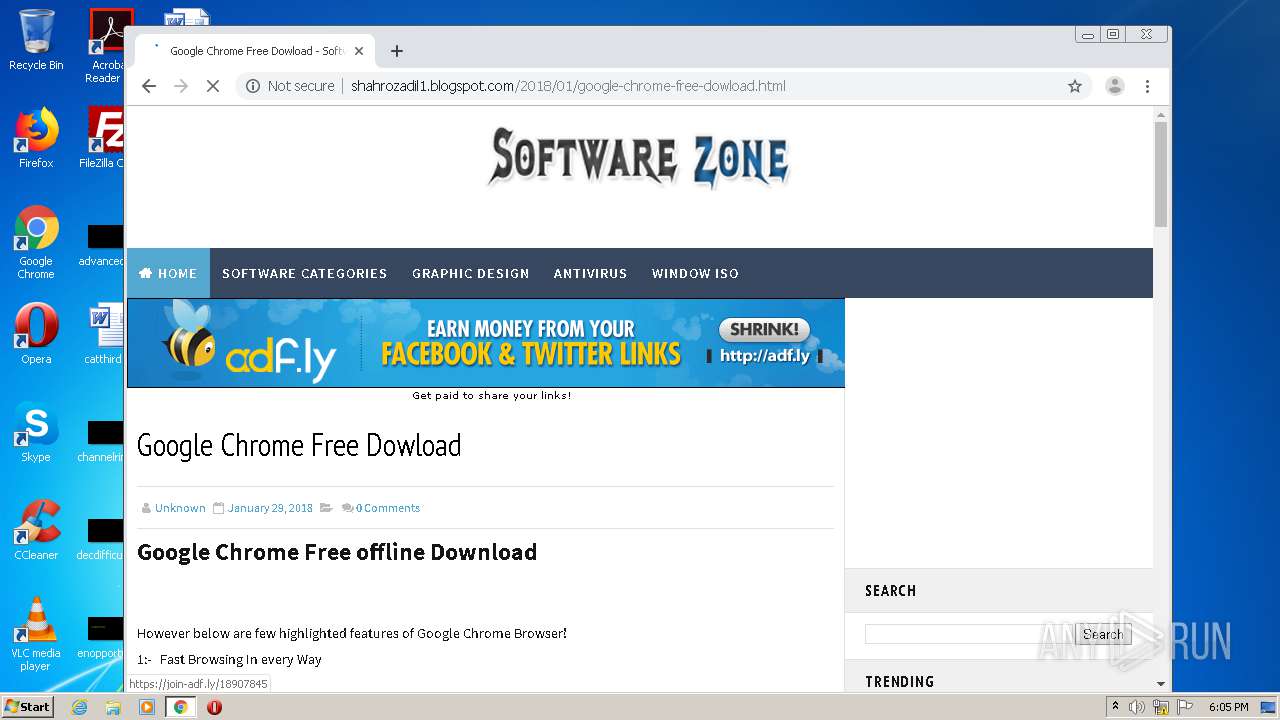Open the FileZilla desktop shortcut
The height and width of the screenshot is (720, 1280).
point(104,137)
